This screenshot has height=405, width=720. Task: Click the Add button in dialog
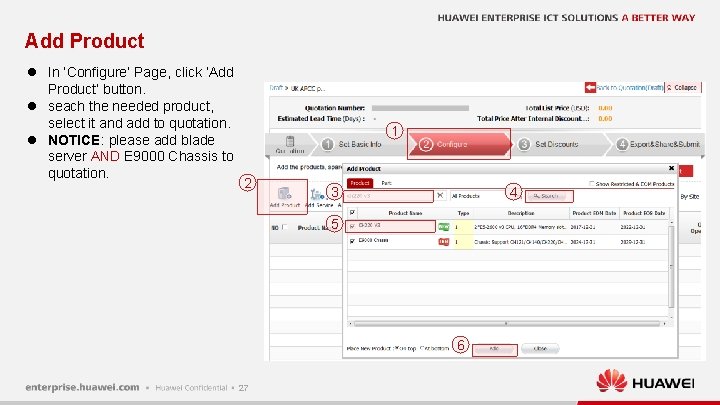tap(495, 349)
